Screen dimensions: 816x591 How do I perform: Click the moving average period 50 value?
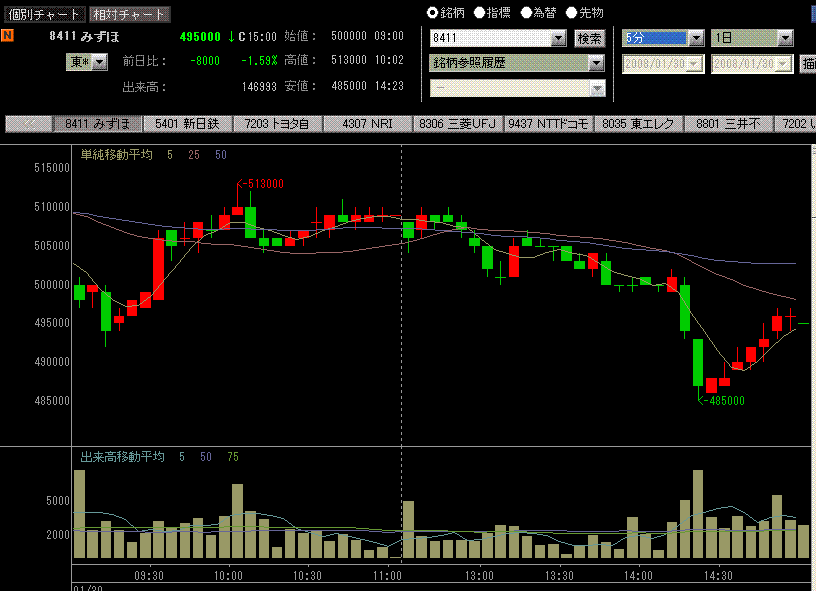point(221,155)
